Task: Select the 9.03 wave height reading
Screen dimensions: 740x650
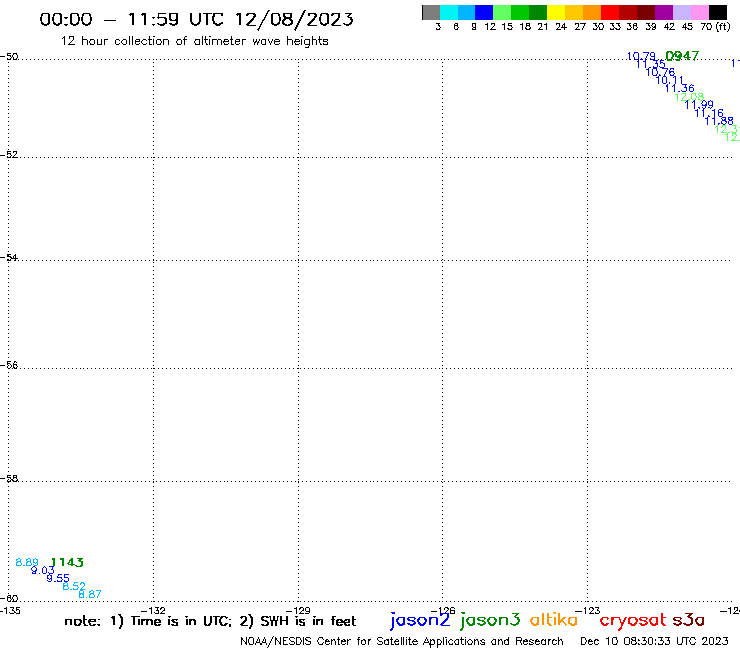Action: click(x=42, y=570)
